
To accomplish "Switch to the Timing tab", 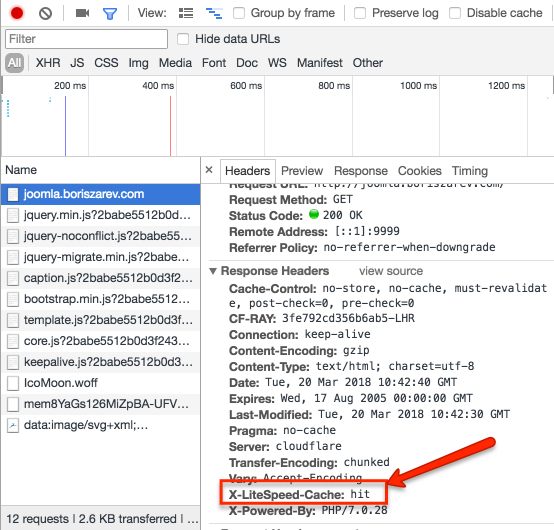I will tap(470, 171).
